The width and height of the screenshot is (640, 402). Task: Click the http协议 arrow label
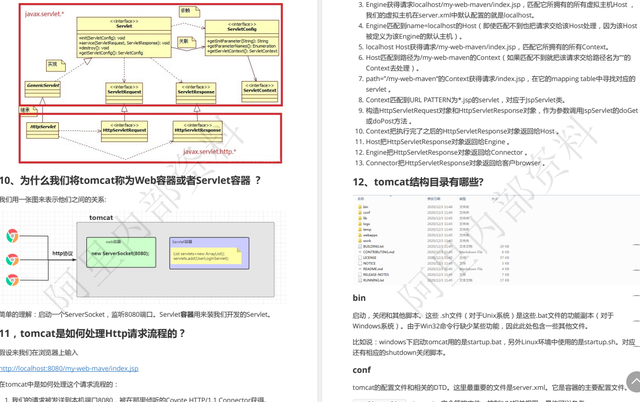click(x=62, y=253)
